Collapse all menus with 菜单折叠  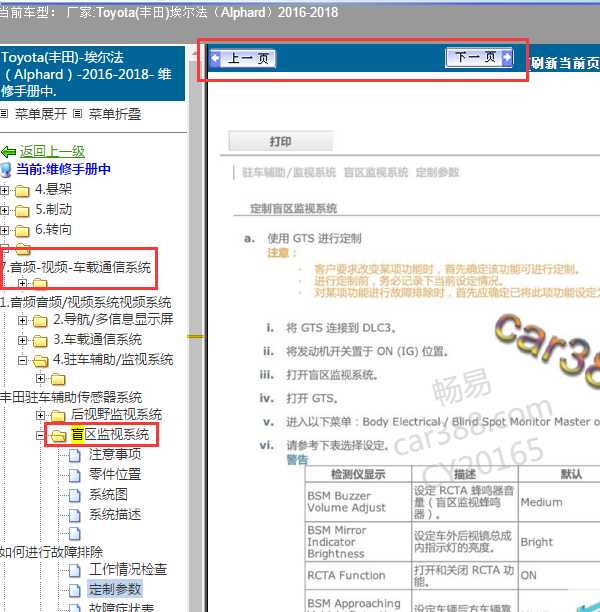tap(115, 114)
